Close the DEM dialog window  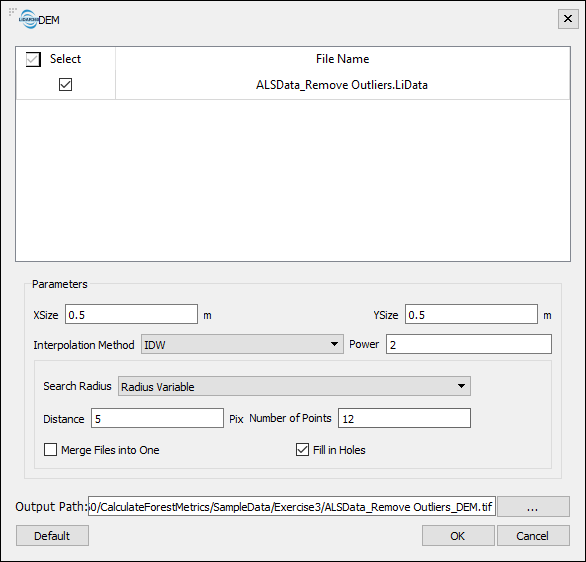[568, 19]
